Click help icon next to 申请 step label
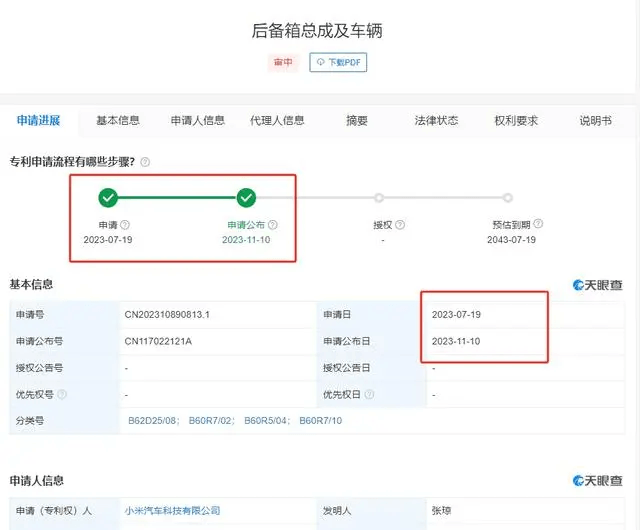640x530 pixels. (x=125, y=225)
